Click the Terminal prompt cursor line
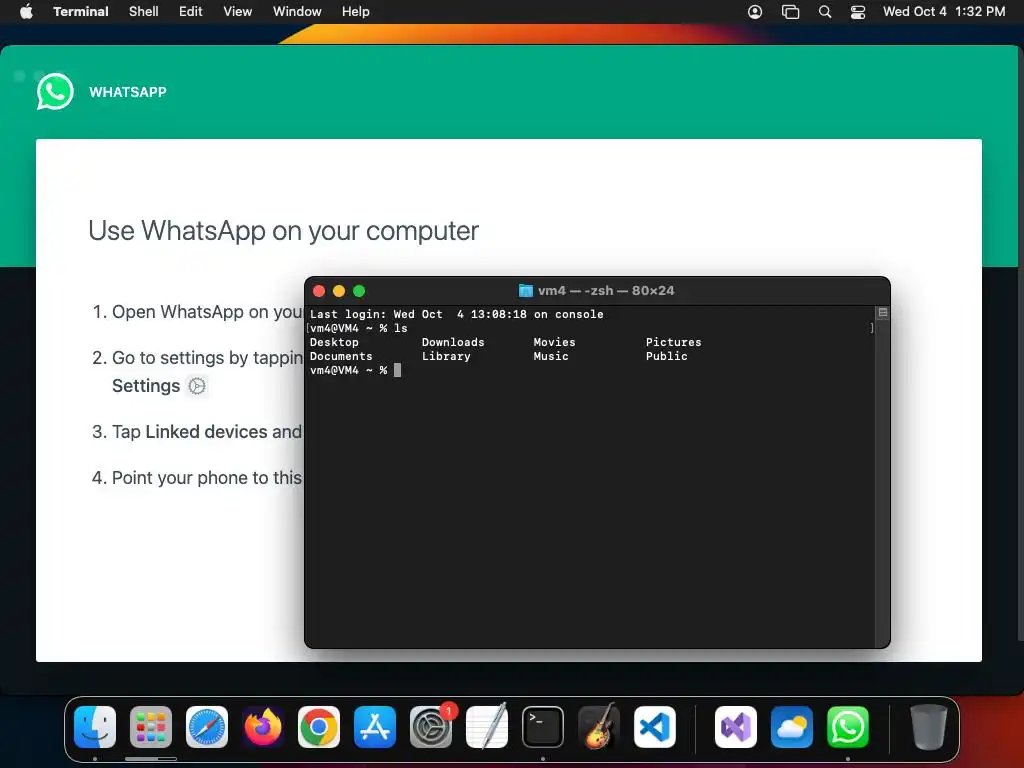The height and width of the screenshot is (768, 1024). [355, 370]
